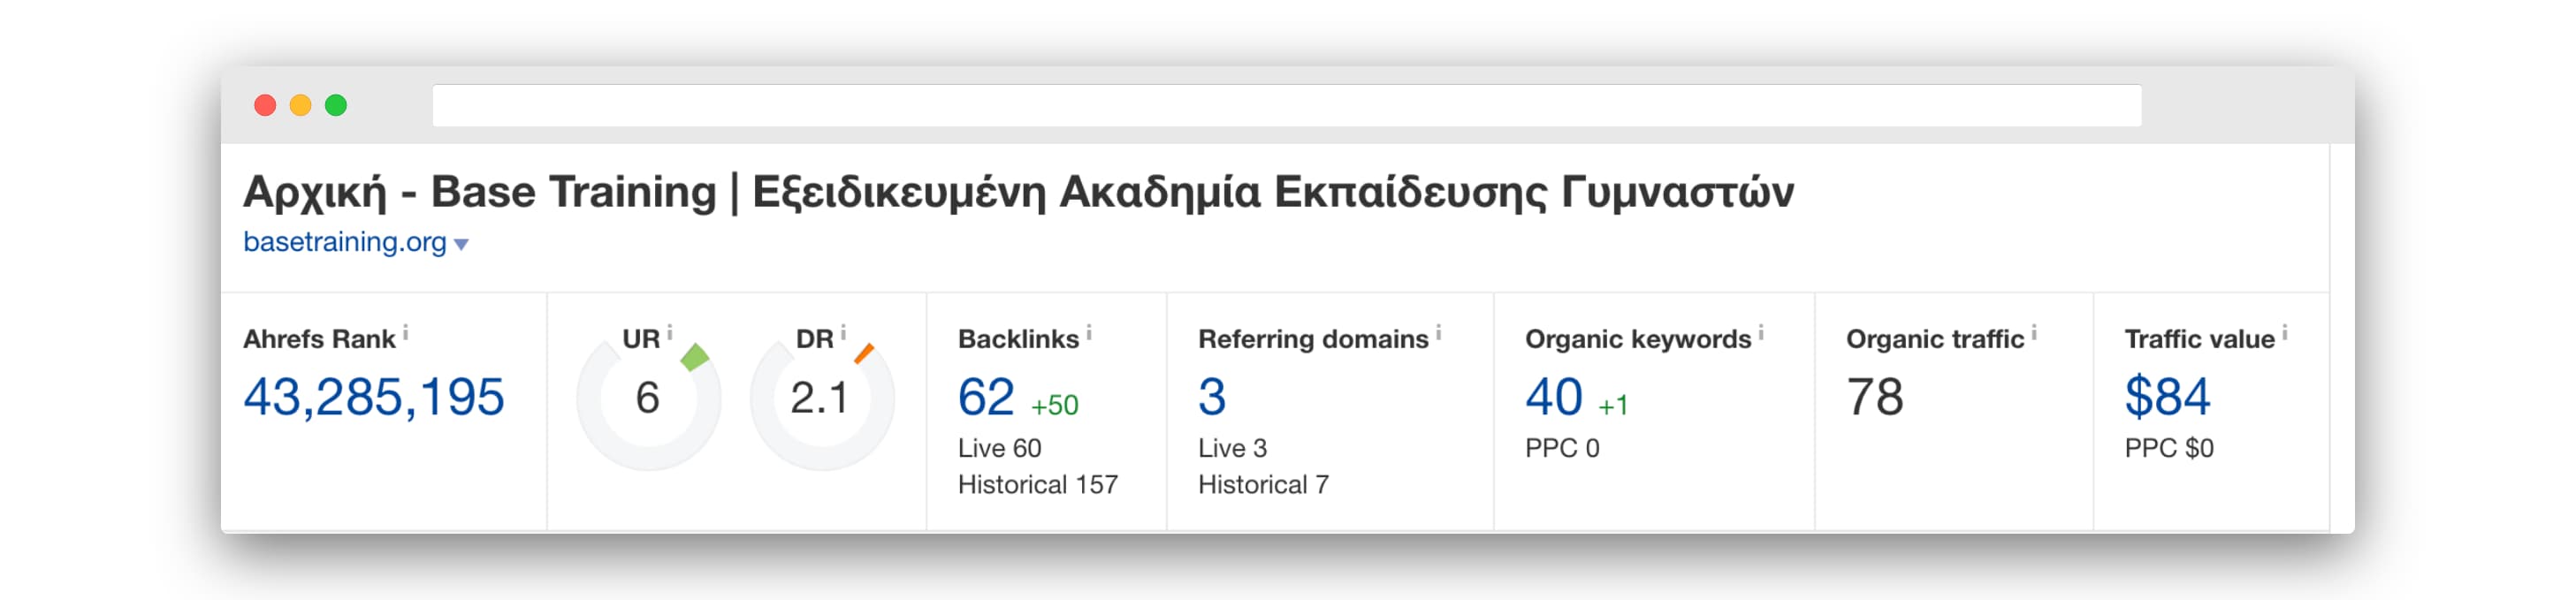Click the yellow minimize window button
This screenshot has height=600, width=2576.
[x=300, y=105]
